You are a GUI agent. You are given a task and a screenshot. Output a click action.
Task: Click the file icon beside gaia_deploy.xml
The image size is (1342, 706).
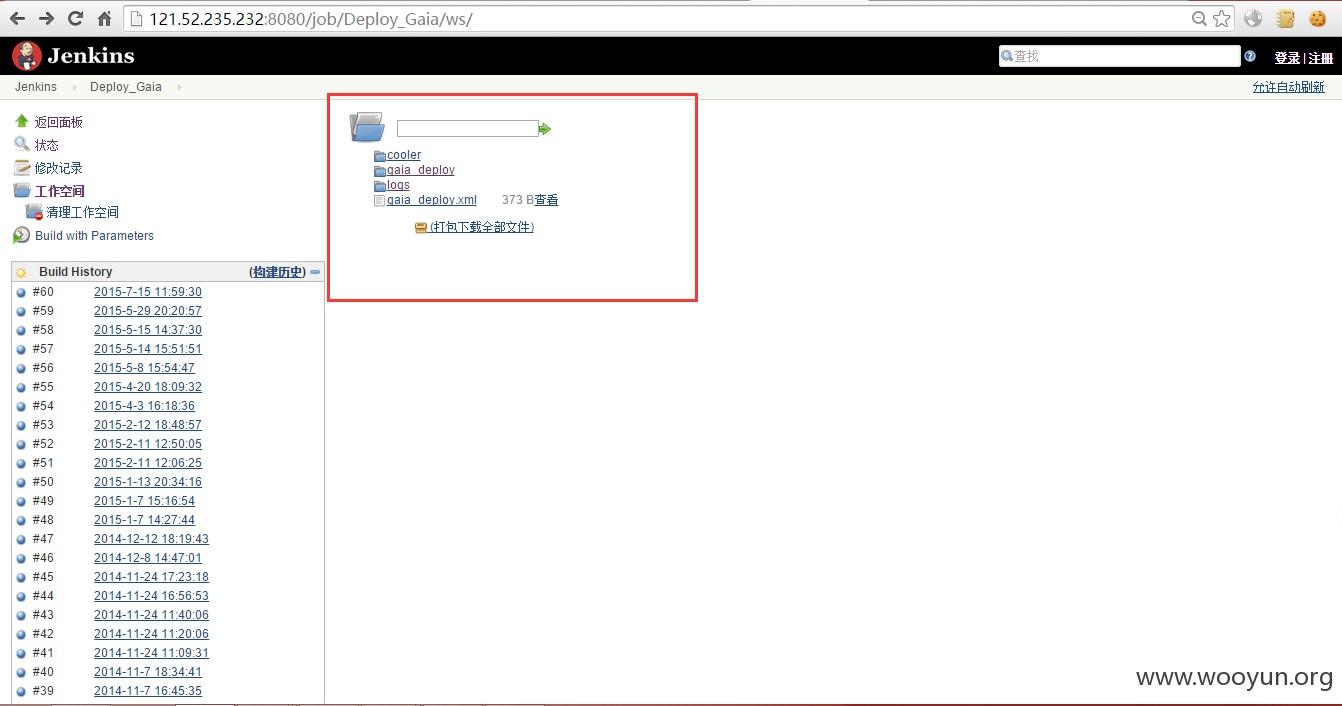(379, 201)
